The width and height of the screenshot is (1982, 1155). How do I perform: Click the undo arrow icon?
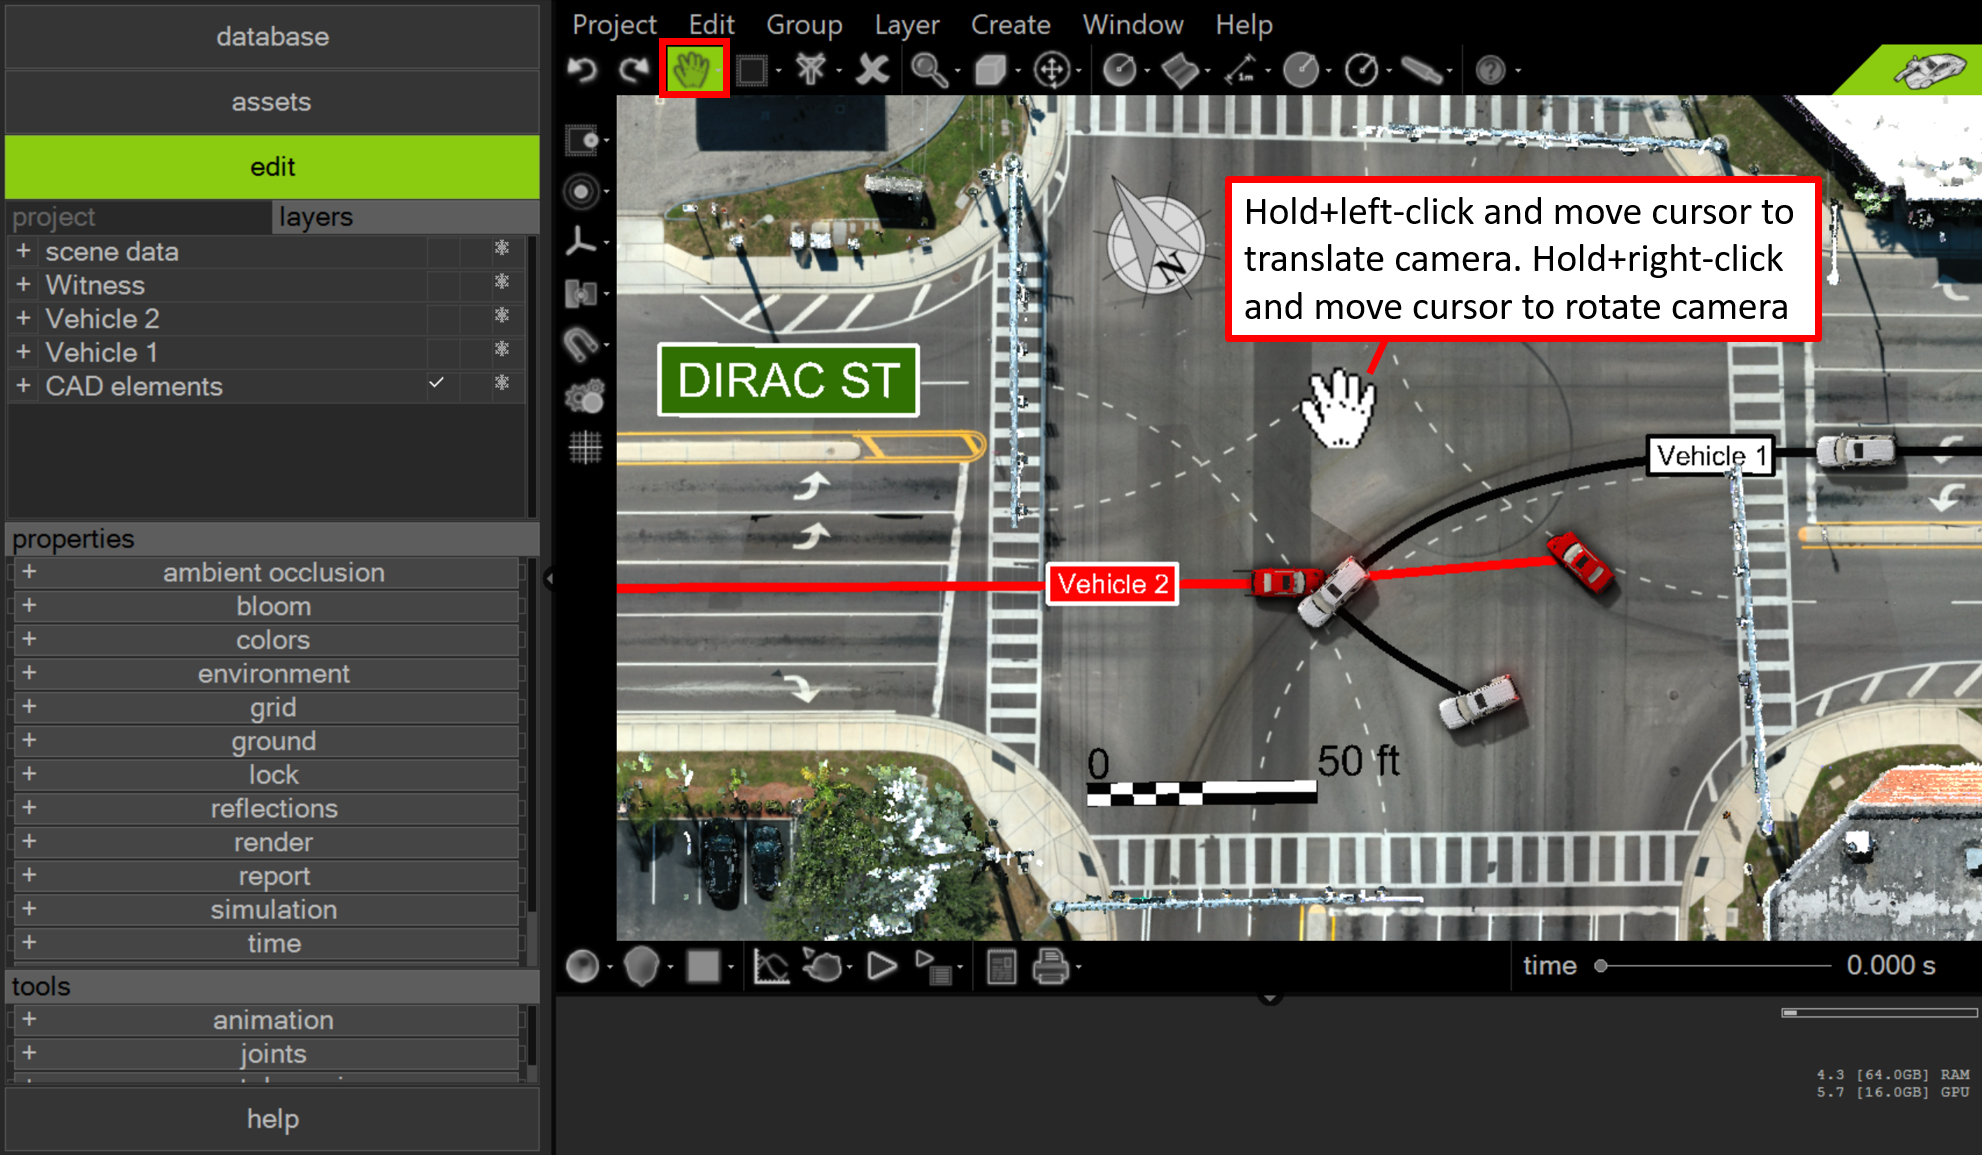coord(582,70)
